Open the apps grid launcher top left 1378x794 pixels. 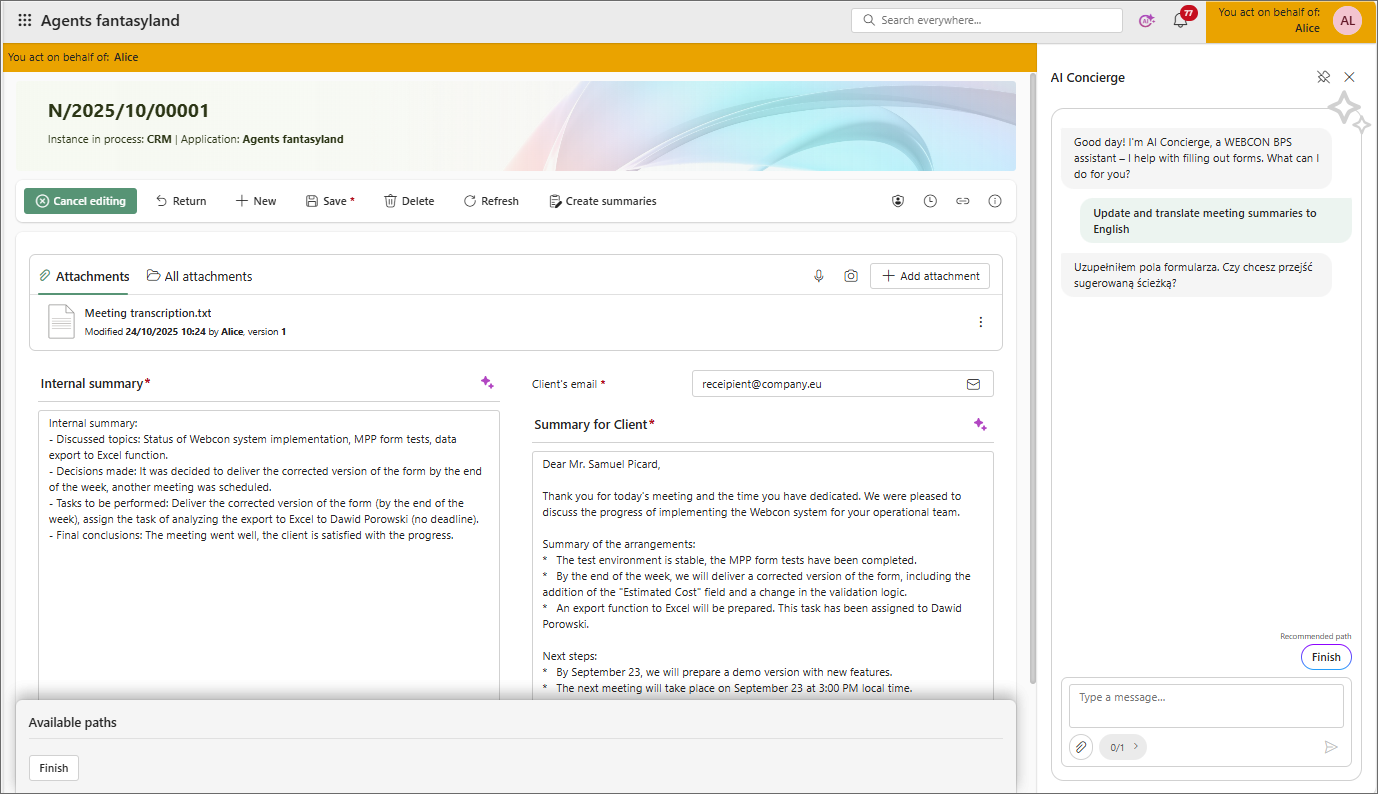24,19
